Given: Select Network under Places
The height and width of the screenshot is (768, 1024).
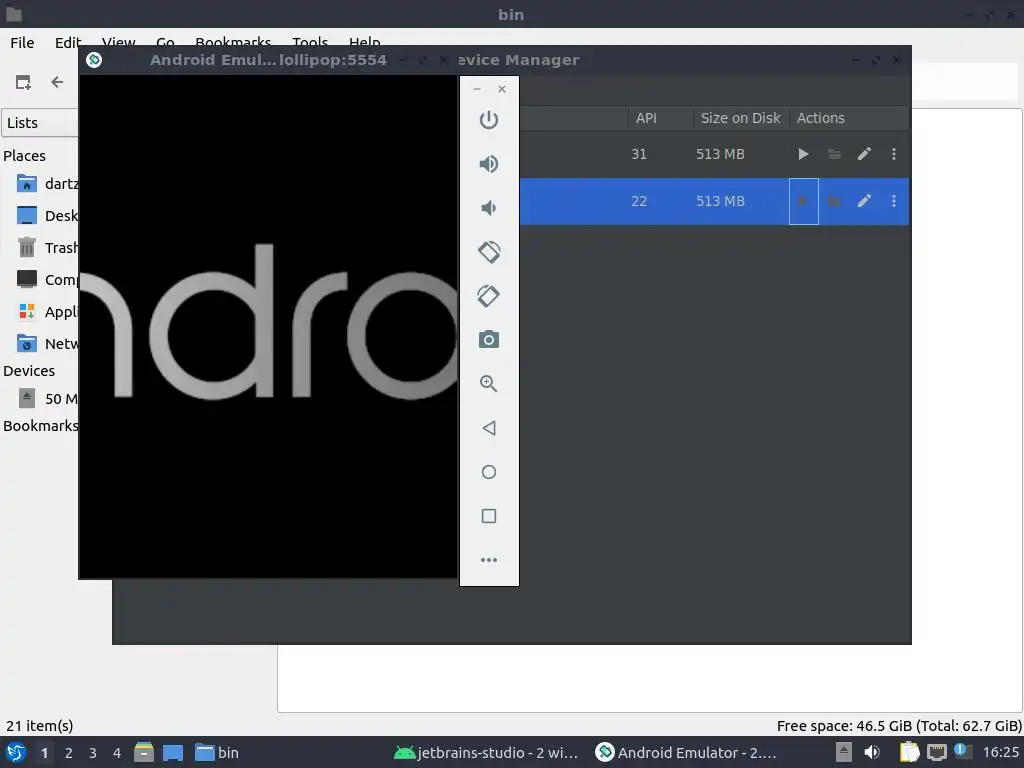Looking at the screenshot, I should [x=46, y=344].
